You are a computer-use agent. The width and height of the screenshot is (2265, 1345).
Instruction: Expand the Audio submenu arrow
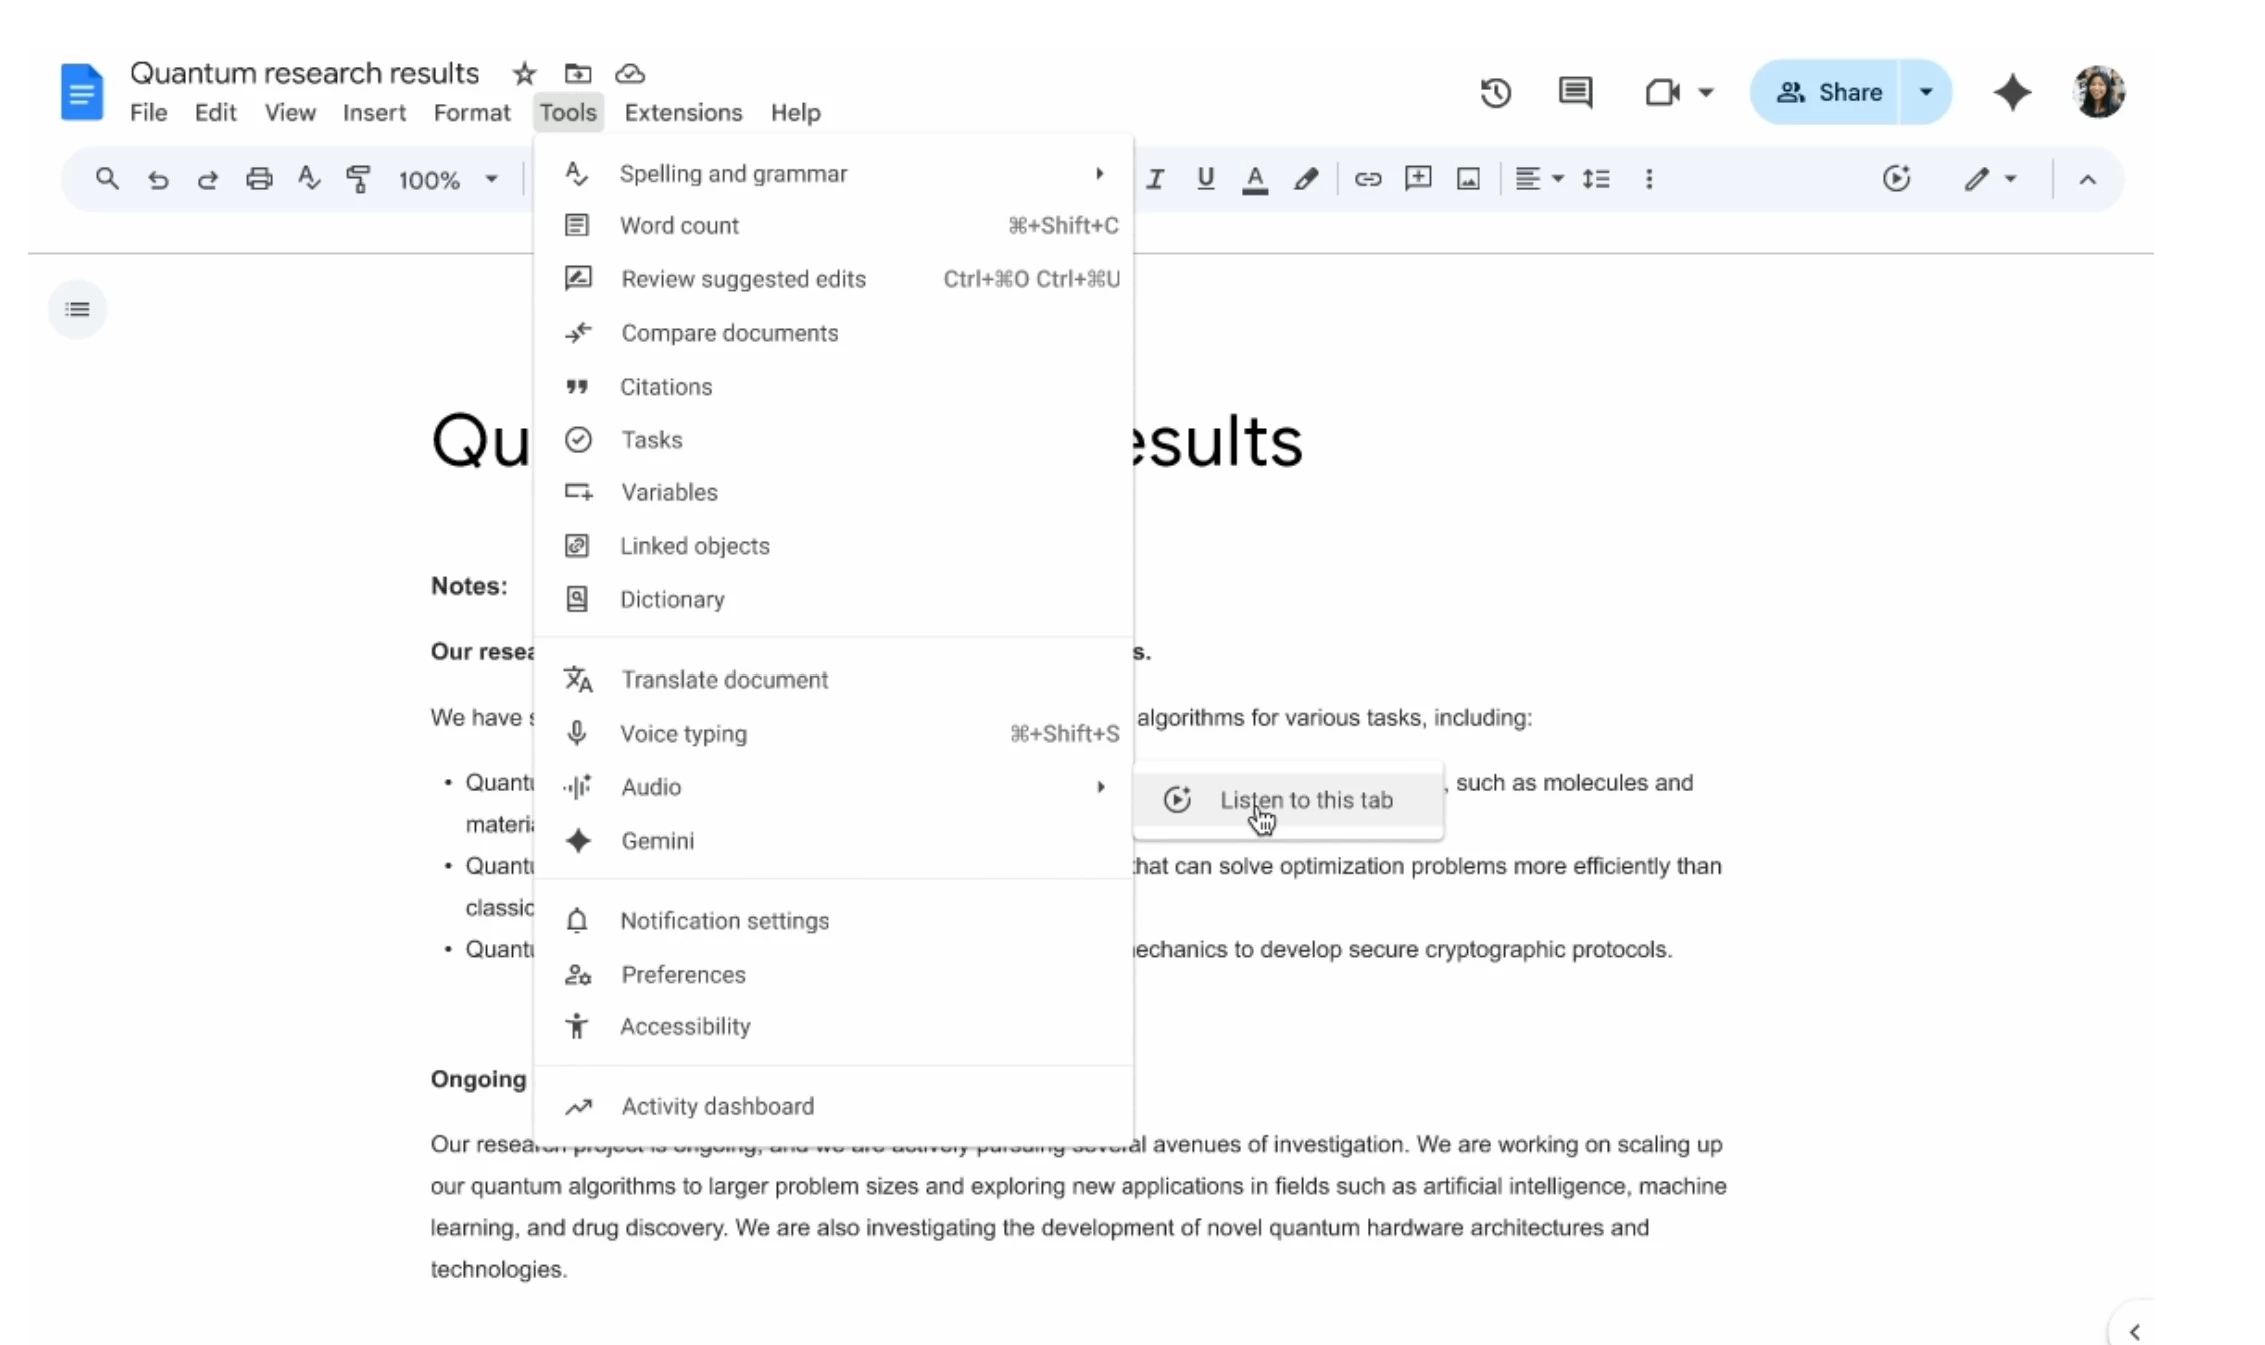1100,787
